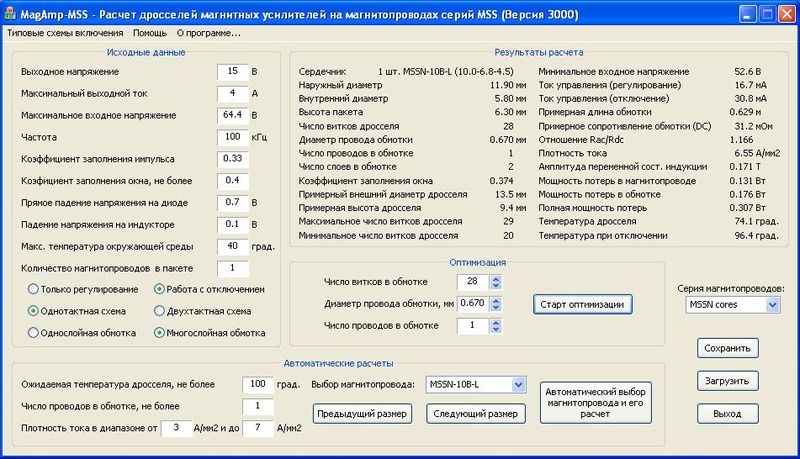The image size is (800, 459).
Task: Focus the Частота кГц input field
Action: (x=233, y=137)
